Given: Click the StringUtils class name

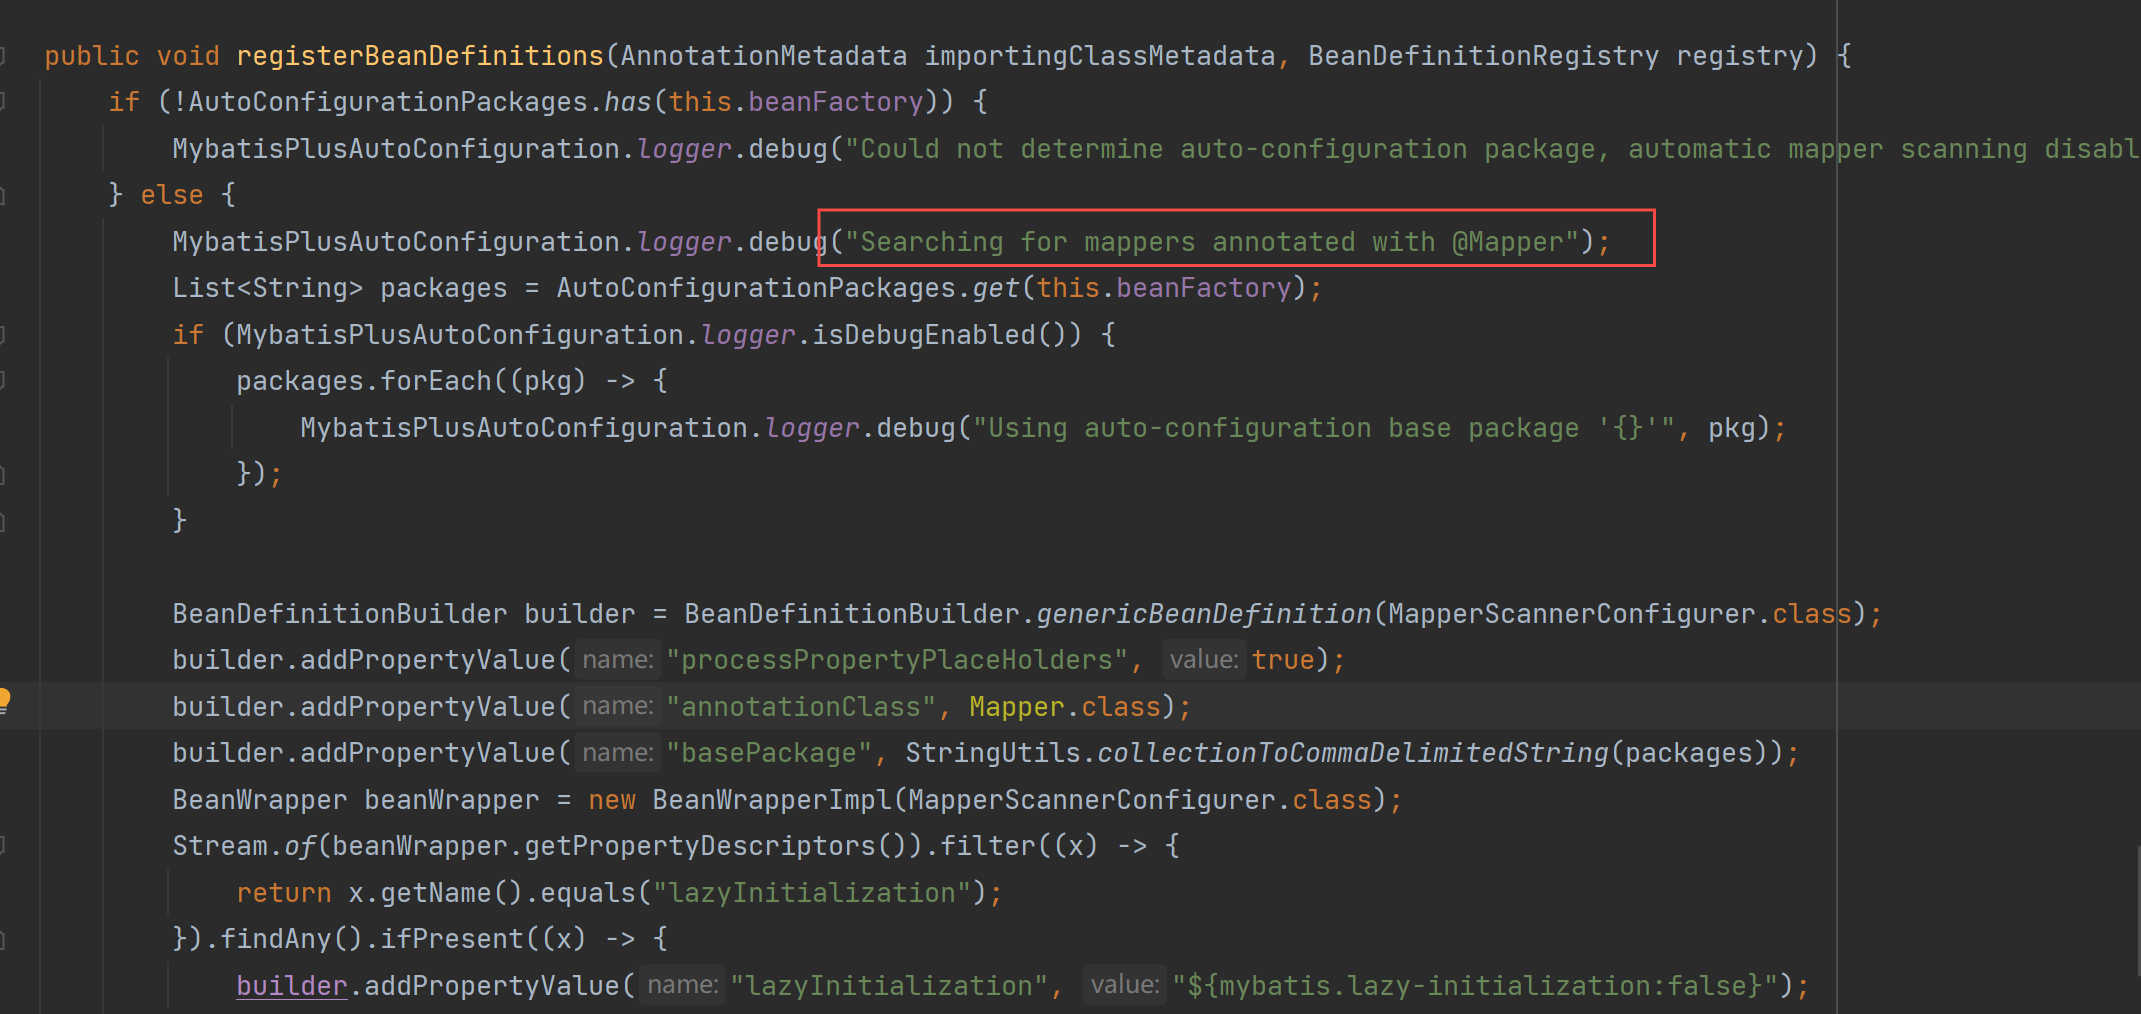Looking at the screenshot, I should (x=993, y=753).
